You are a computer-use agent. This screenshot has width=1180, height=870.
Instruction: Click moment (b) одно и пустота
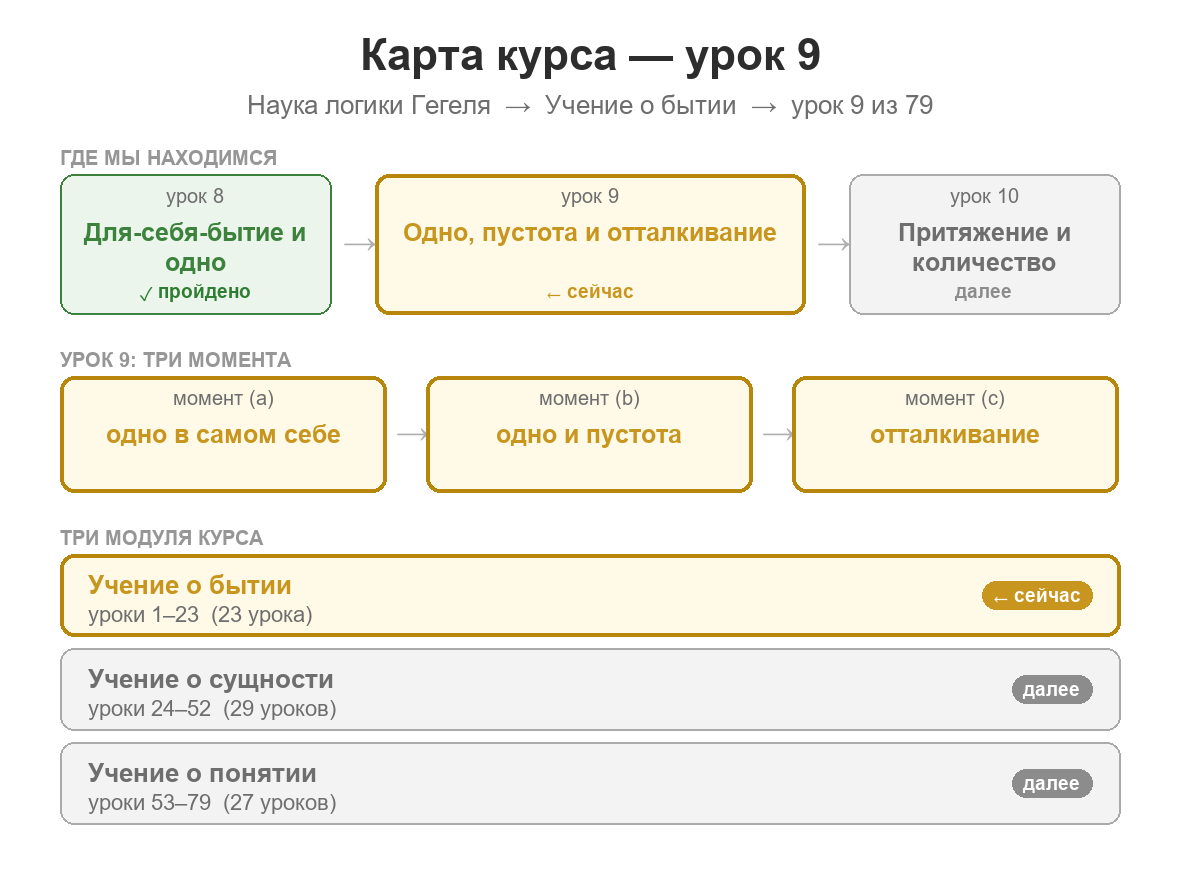(x=589, y=434)
